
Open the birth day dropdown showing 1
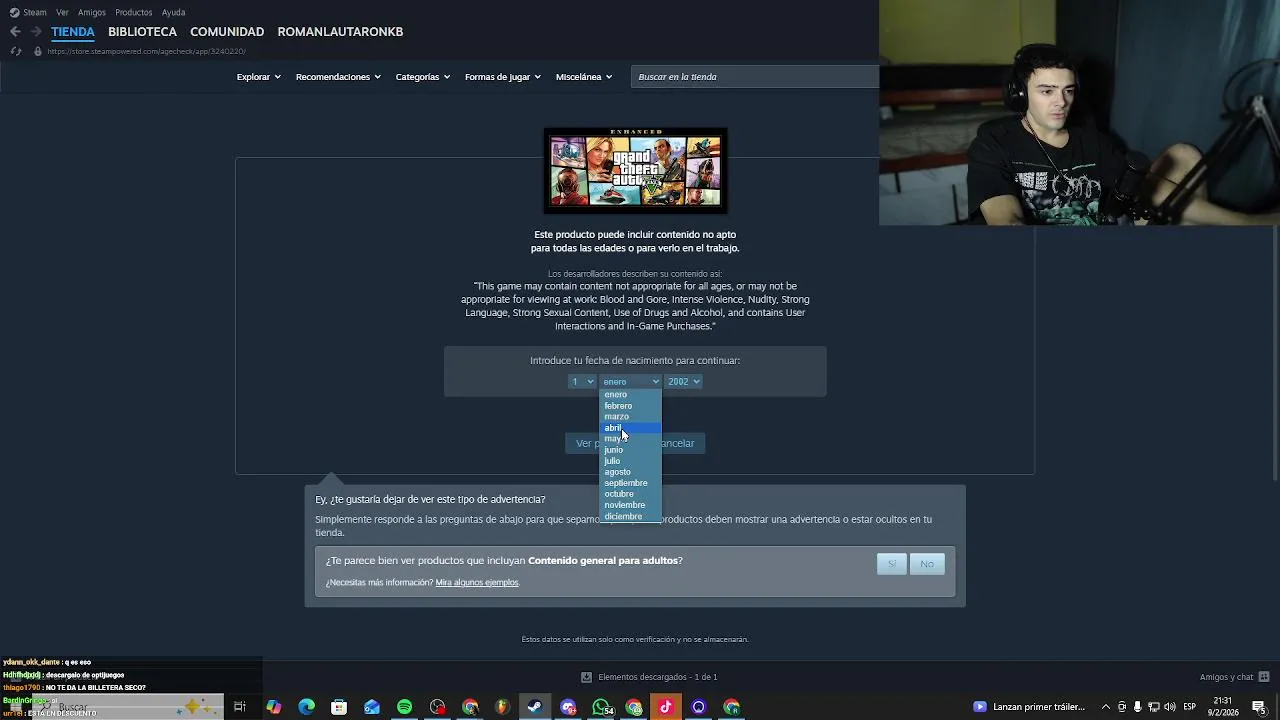coord(582,381)
